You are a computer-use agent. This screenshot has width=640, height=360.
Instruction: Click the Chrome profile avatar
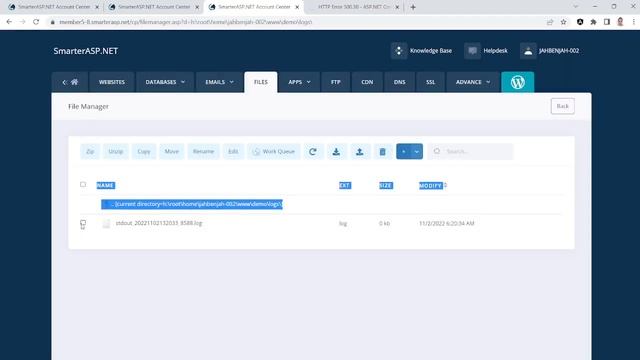tap(620, 22)
